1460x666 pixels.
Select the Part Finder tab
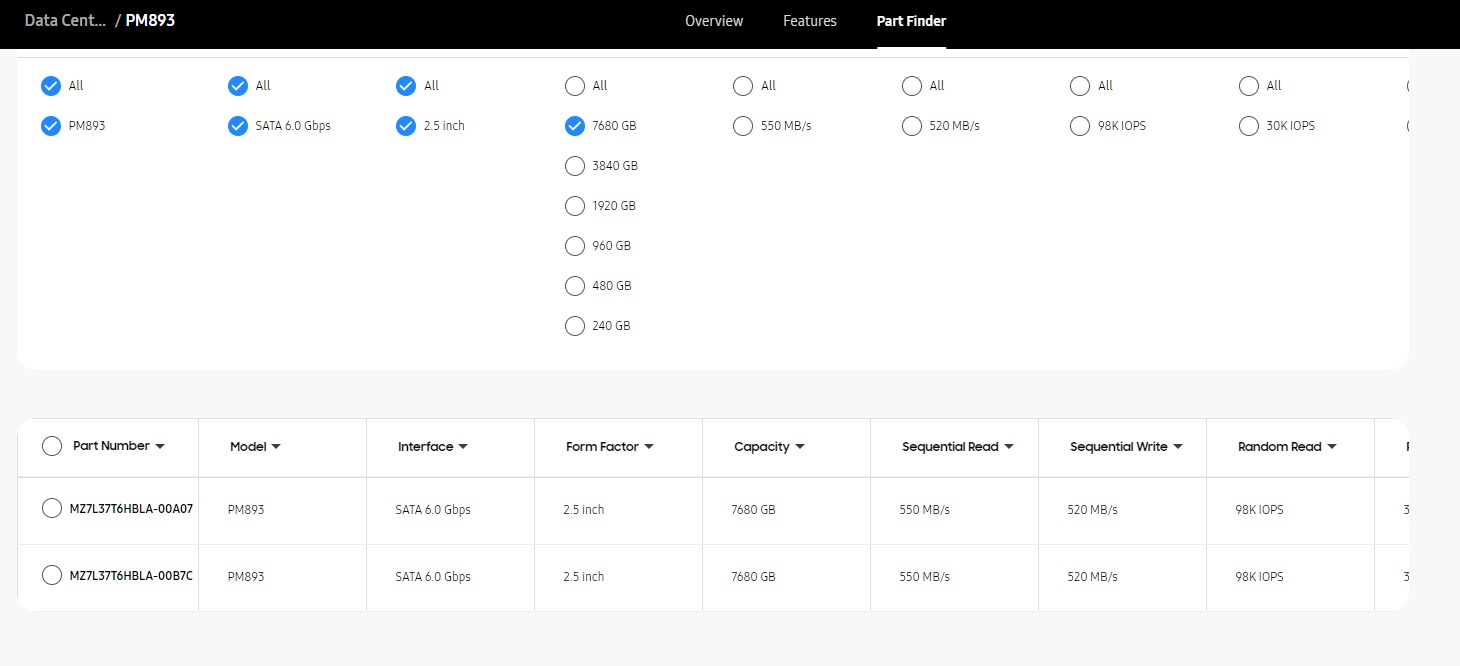[x=911, y=21]
